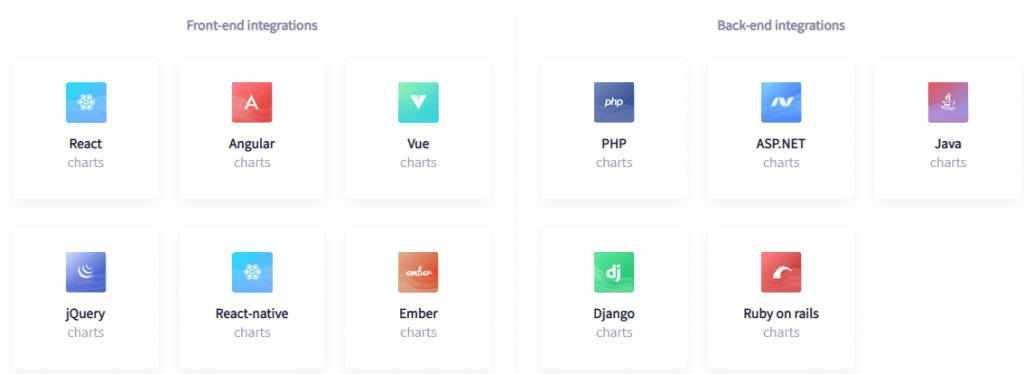Click the Ruby on rails text label

[x=781, y=314]
